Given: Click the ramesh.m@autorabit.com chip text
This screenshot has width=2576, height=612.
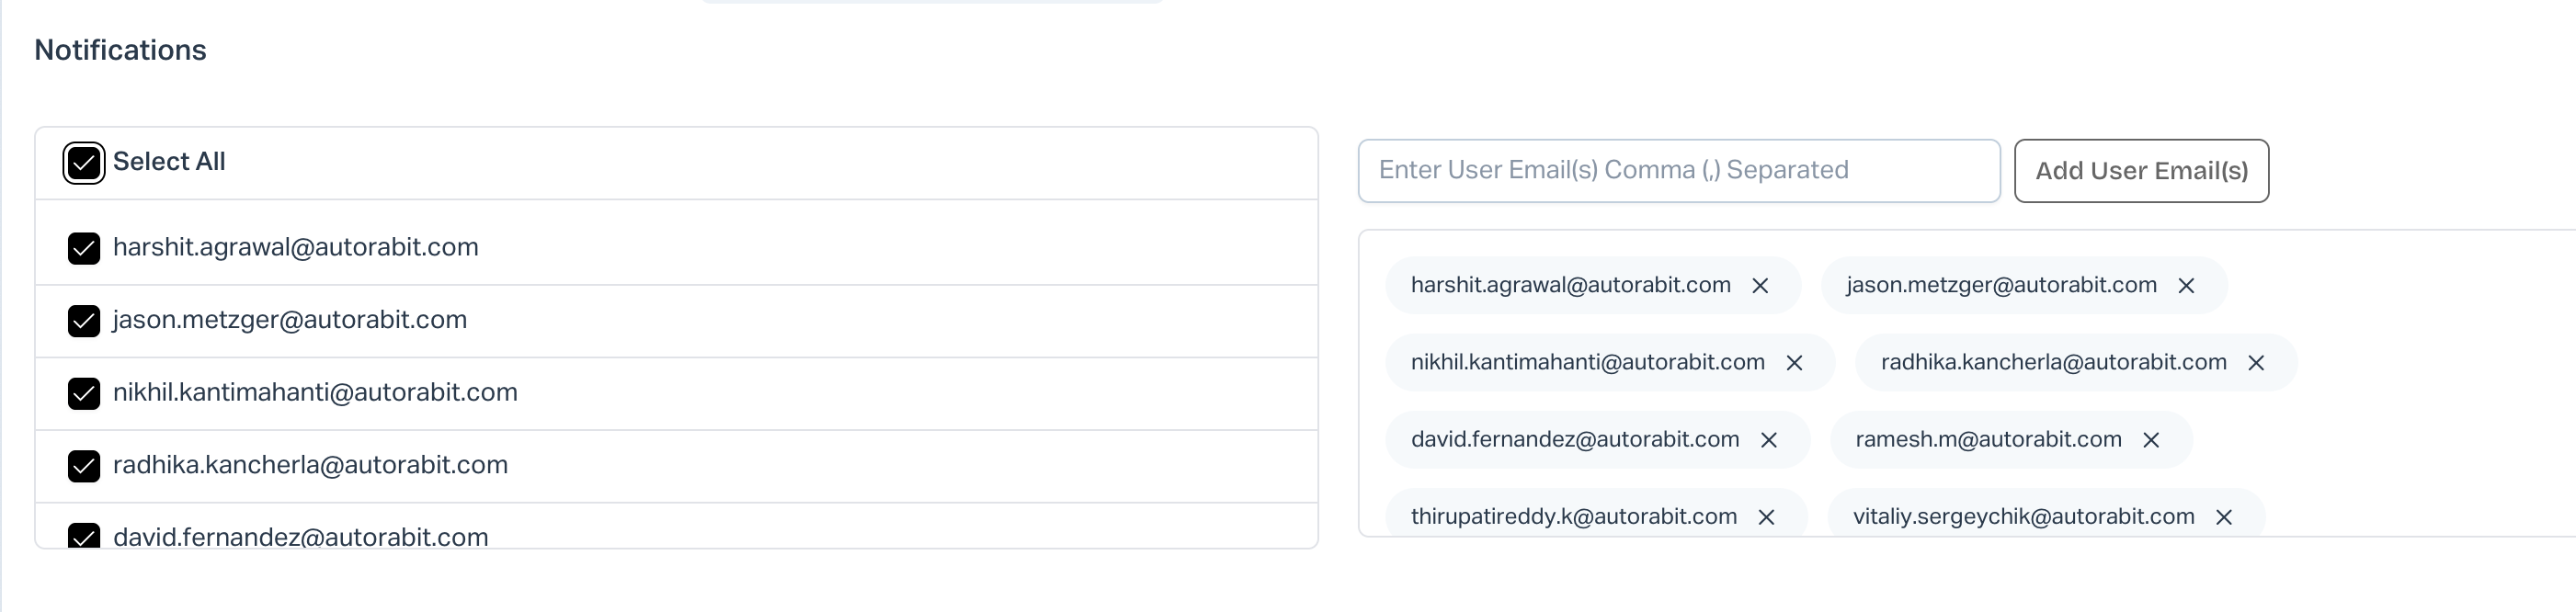Looking at the screenshot, I should [x=1988, y=439].
